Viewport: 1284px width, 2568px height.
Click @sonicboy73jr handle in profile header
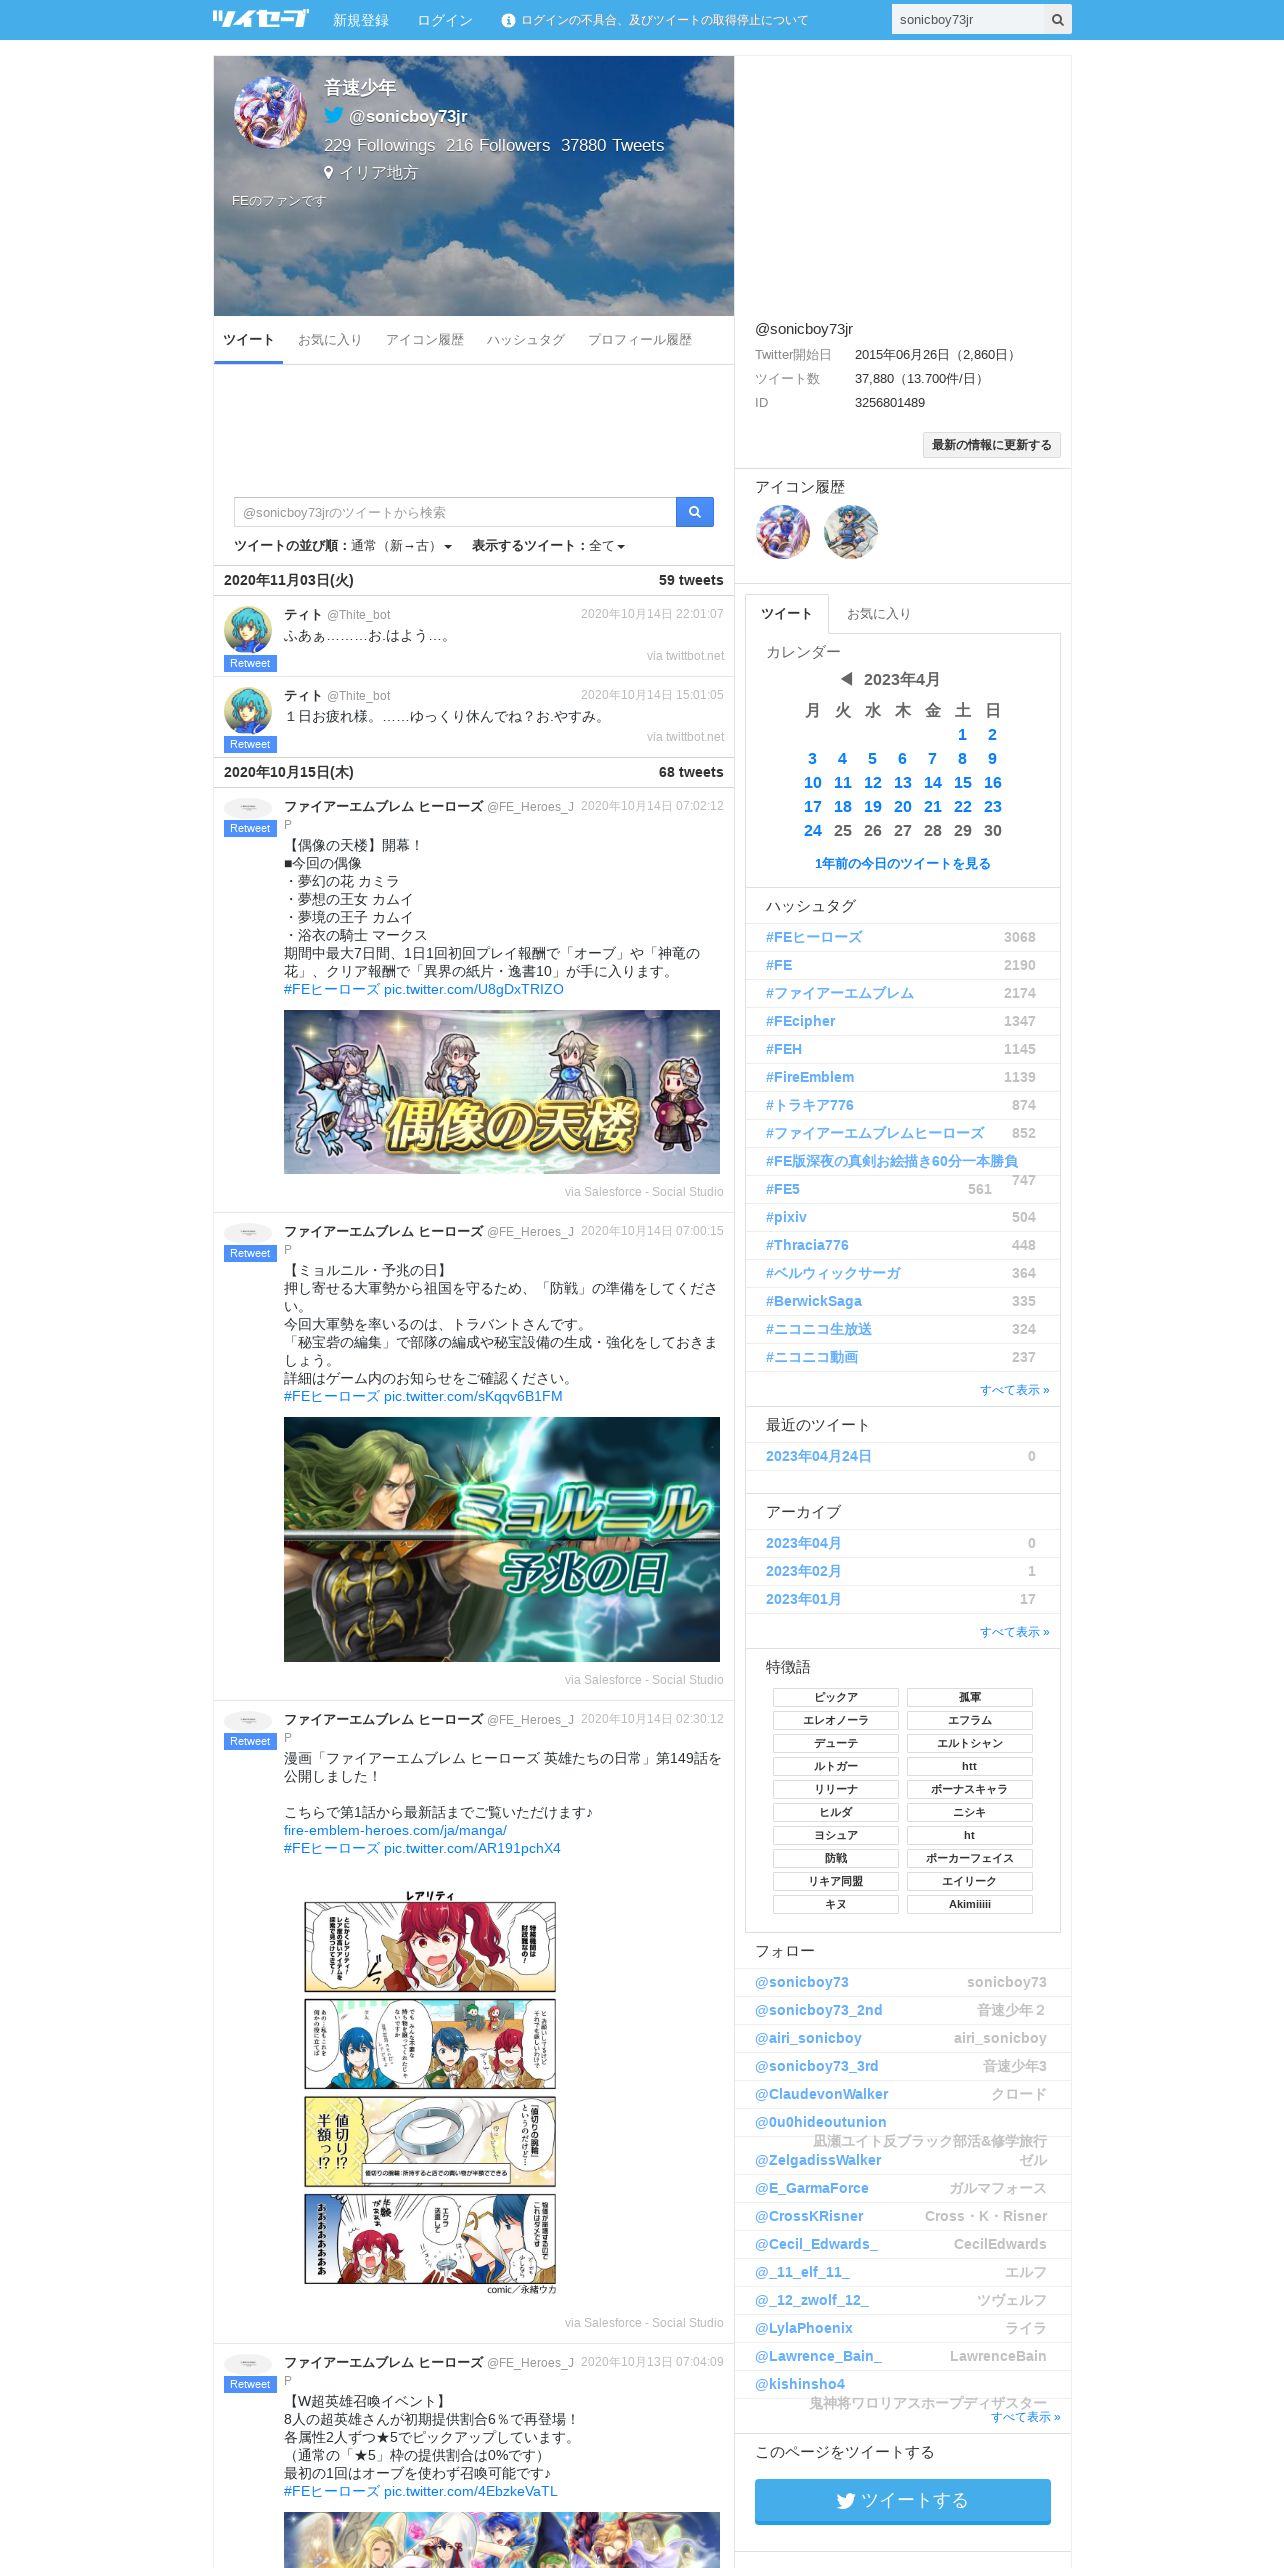click(x=408, y=116)
